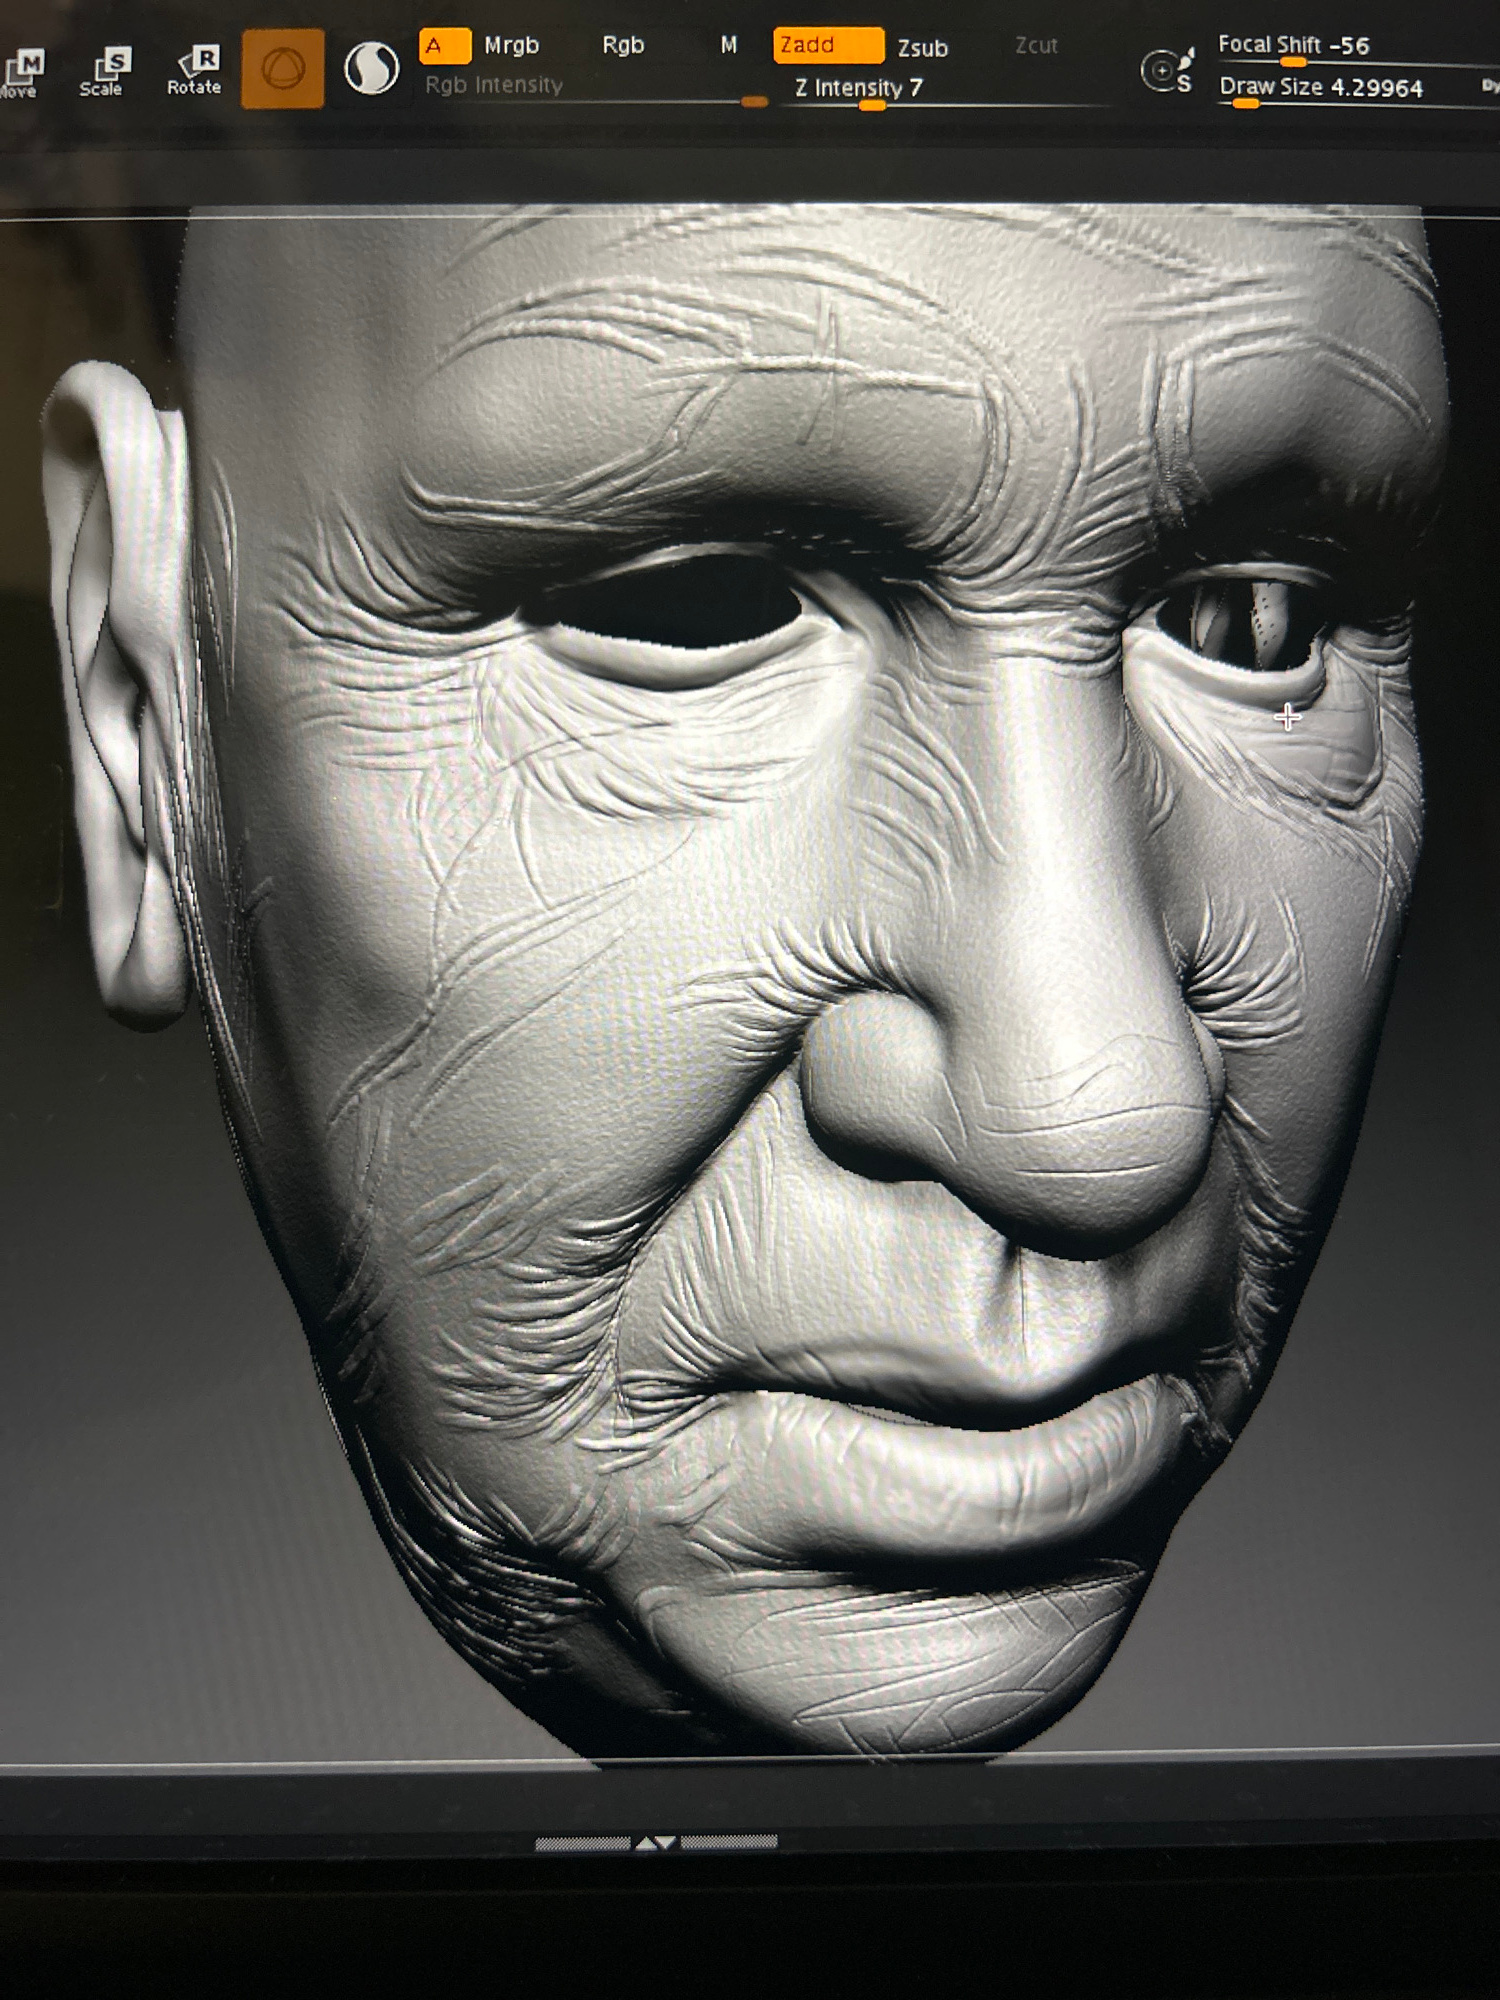Turn on the M material mode
Screen dimensions: 1500x2000
(x=729, y=46)
